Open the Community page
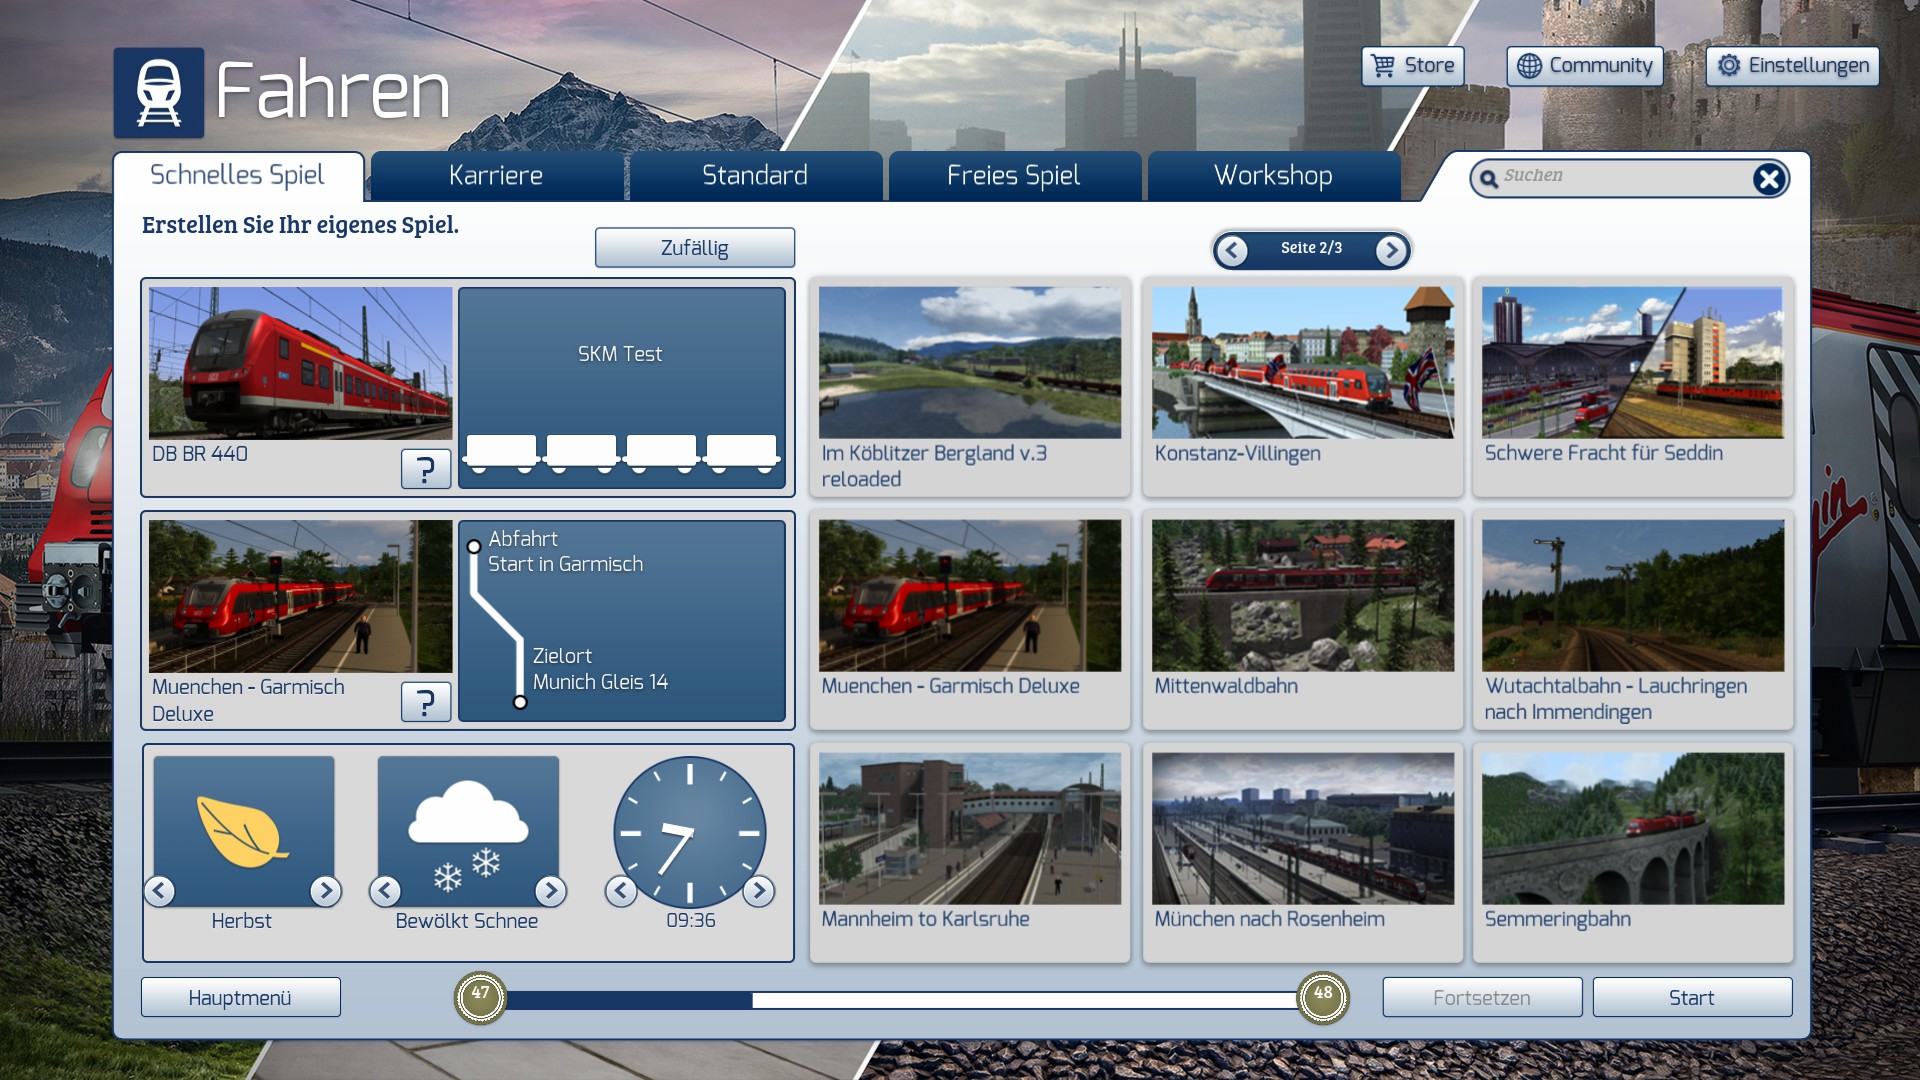 1585,66
